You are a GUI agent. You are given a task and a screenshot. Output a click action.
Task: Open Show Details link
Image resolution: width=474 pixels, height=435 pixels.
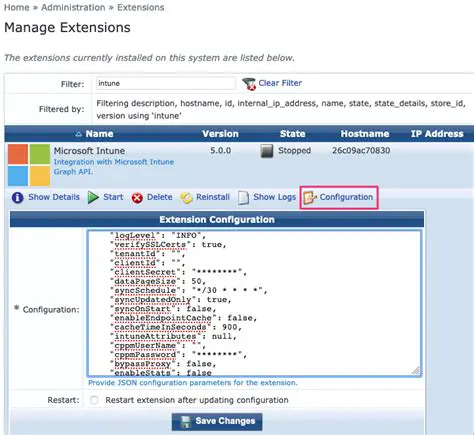click(x=54, y=197)
